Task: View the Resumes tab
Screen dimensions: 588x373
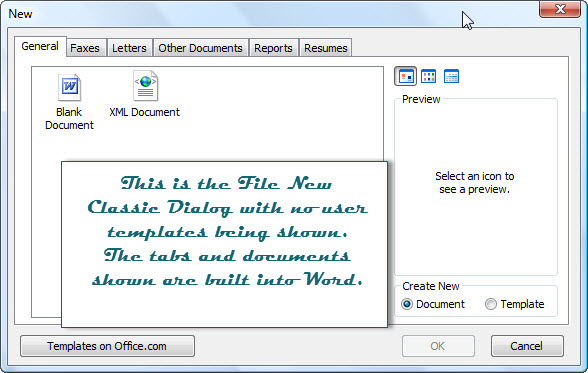Action: (x=326, y=48)
